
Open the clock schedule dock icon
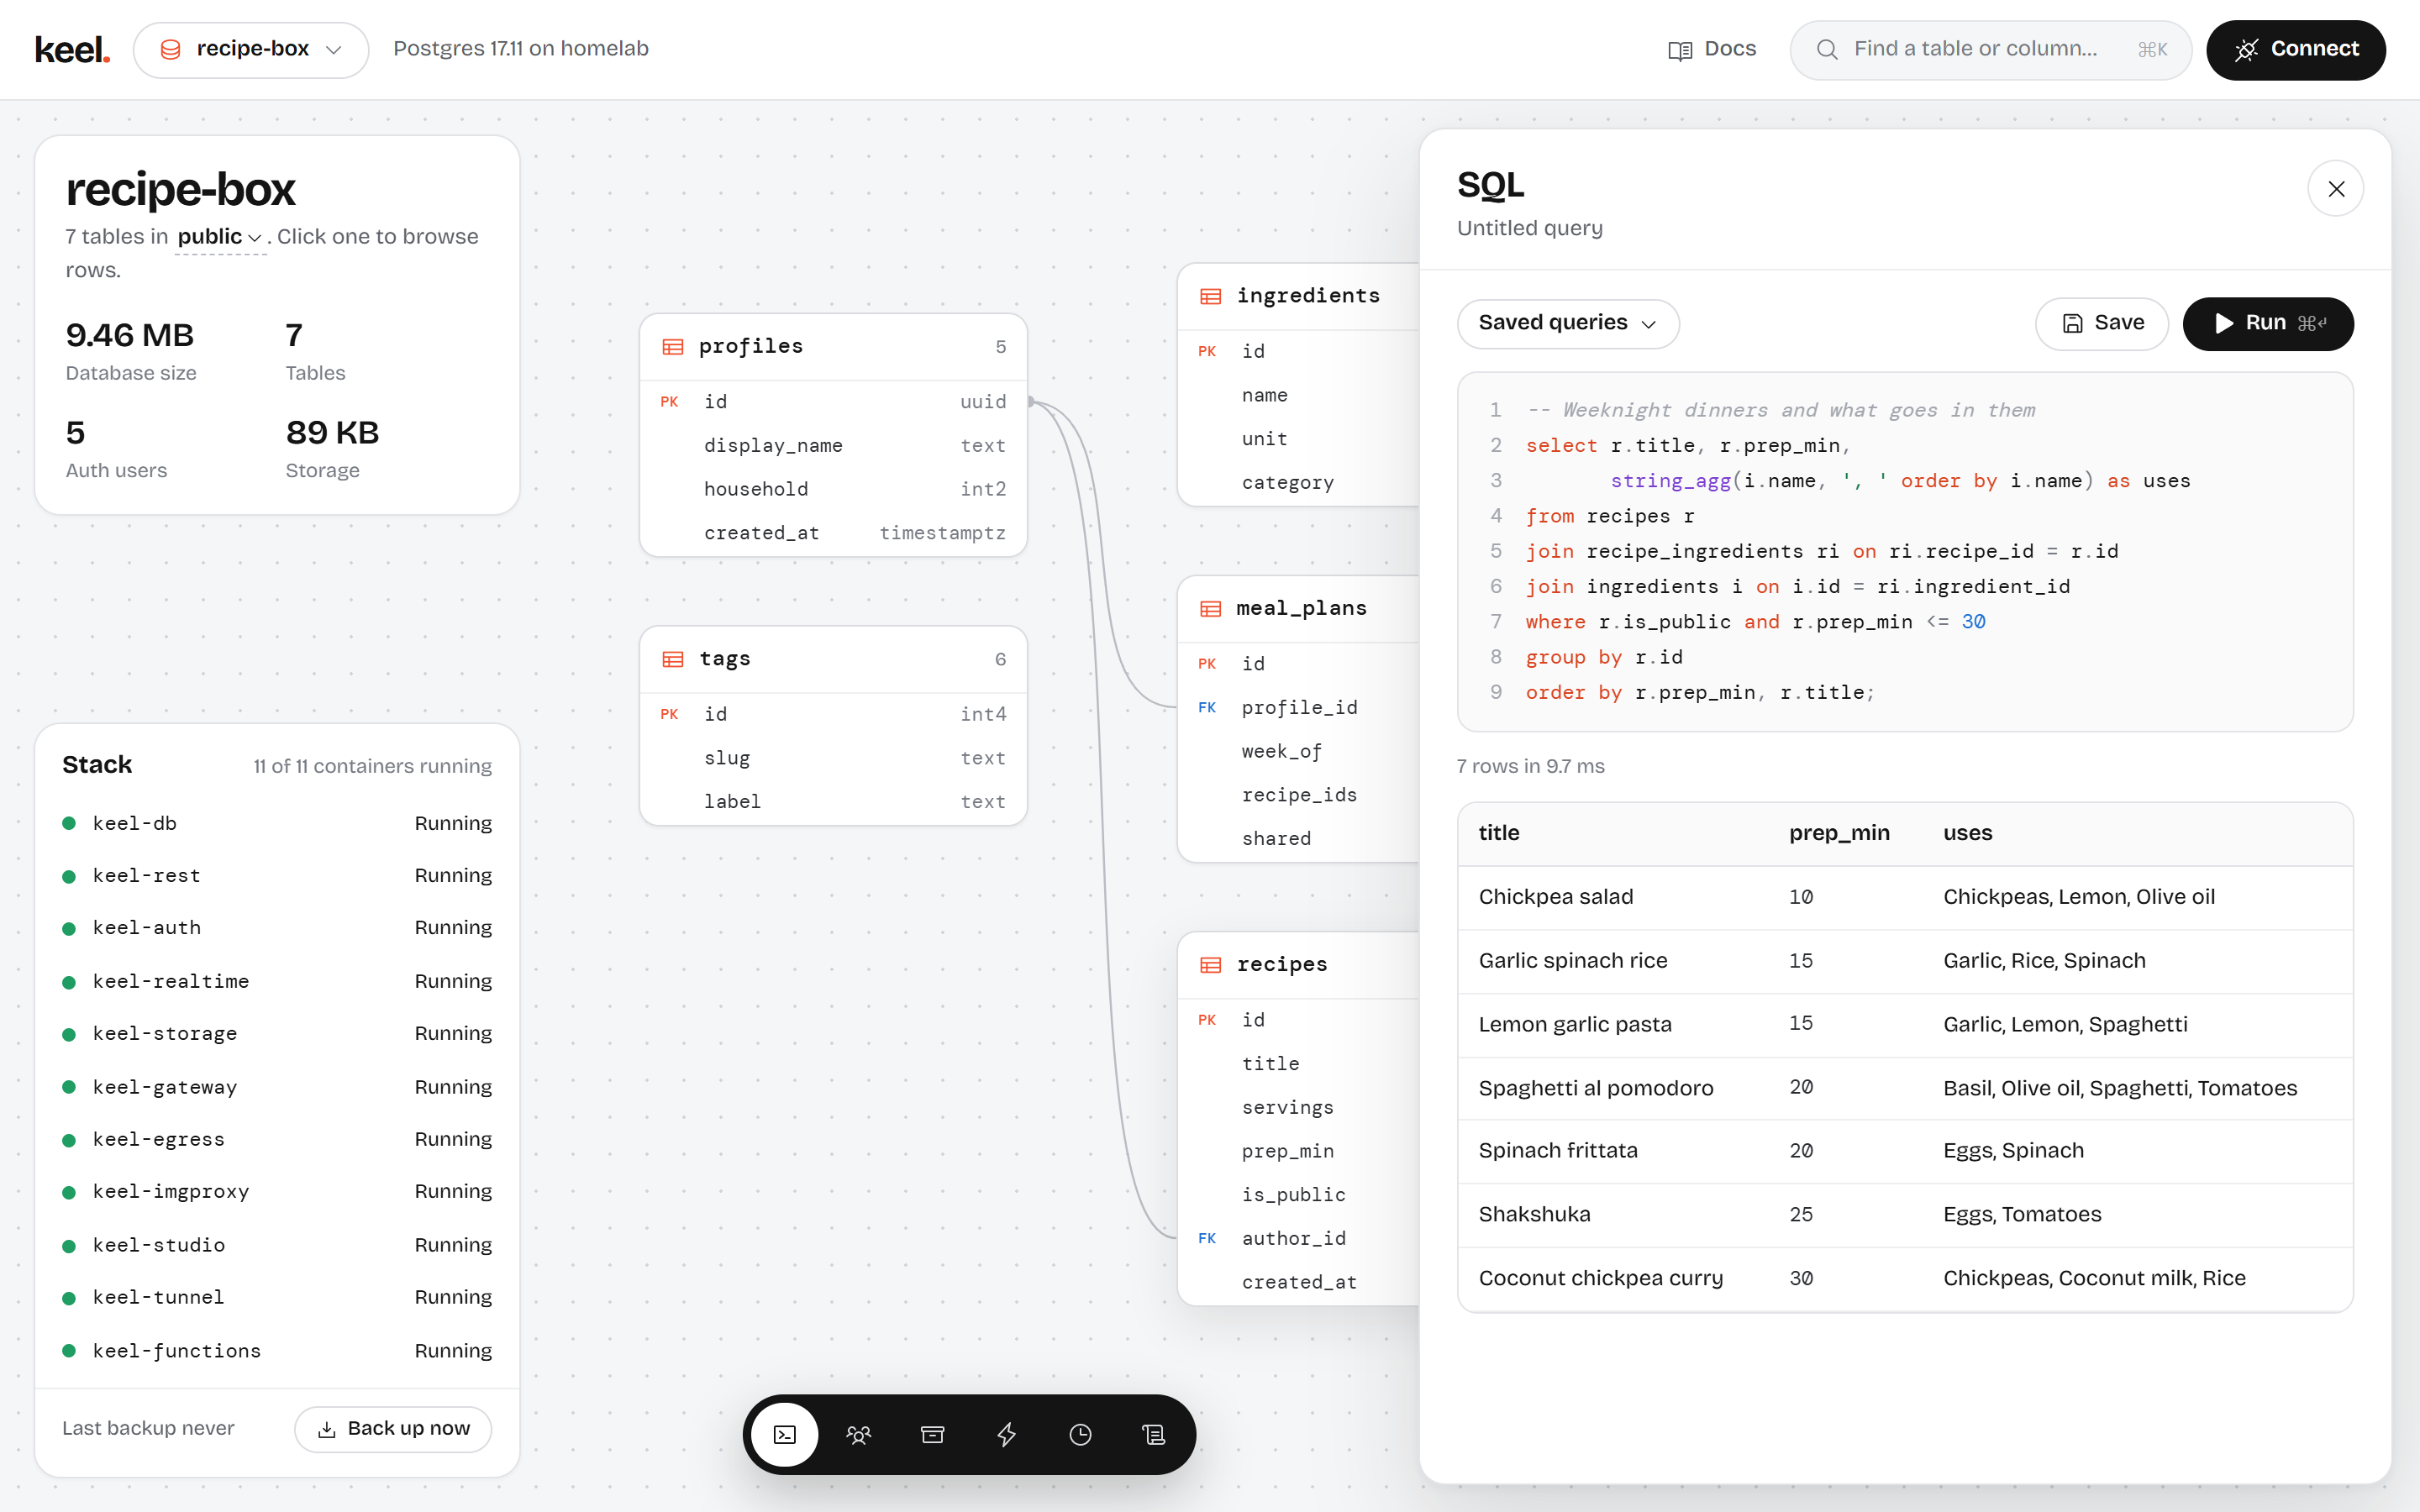tap(1080, 1434)
